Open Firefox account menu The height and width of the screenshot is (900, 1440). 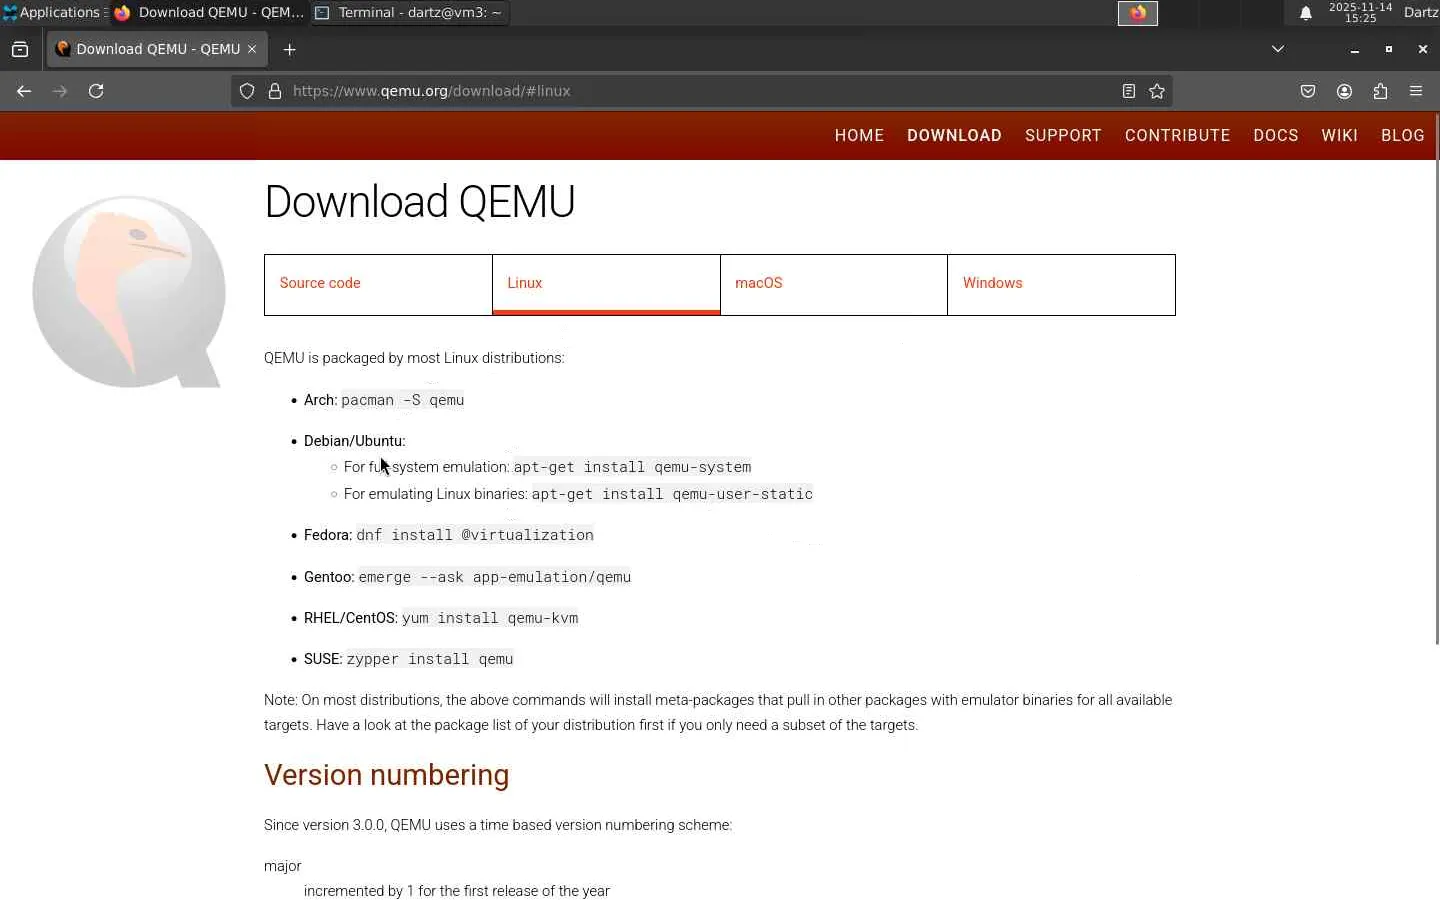click(1344, 91)
